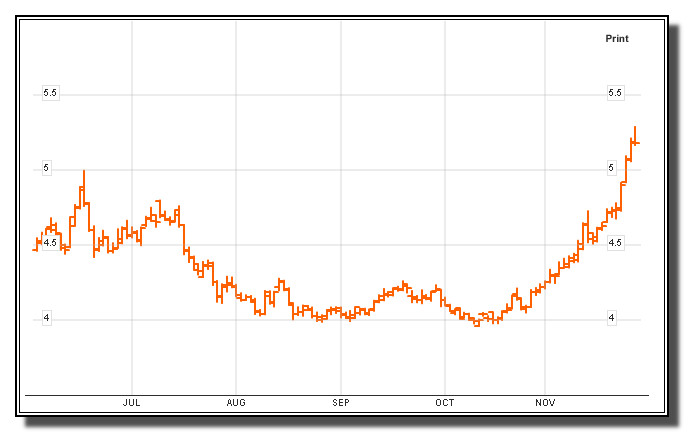This screenshot has width=684, height=432.
Task: Click the Print link
Action: click(617, 38)
